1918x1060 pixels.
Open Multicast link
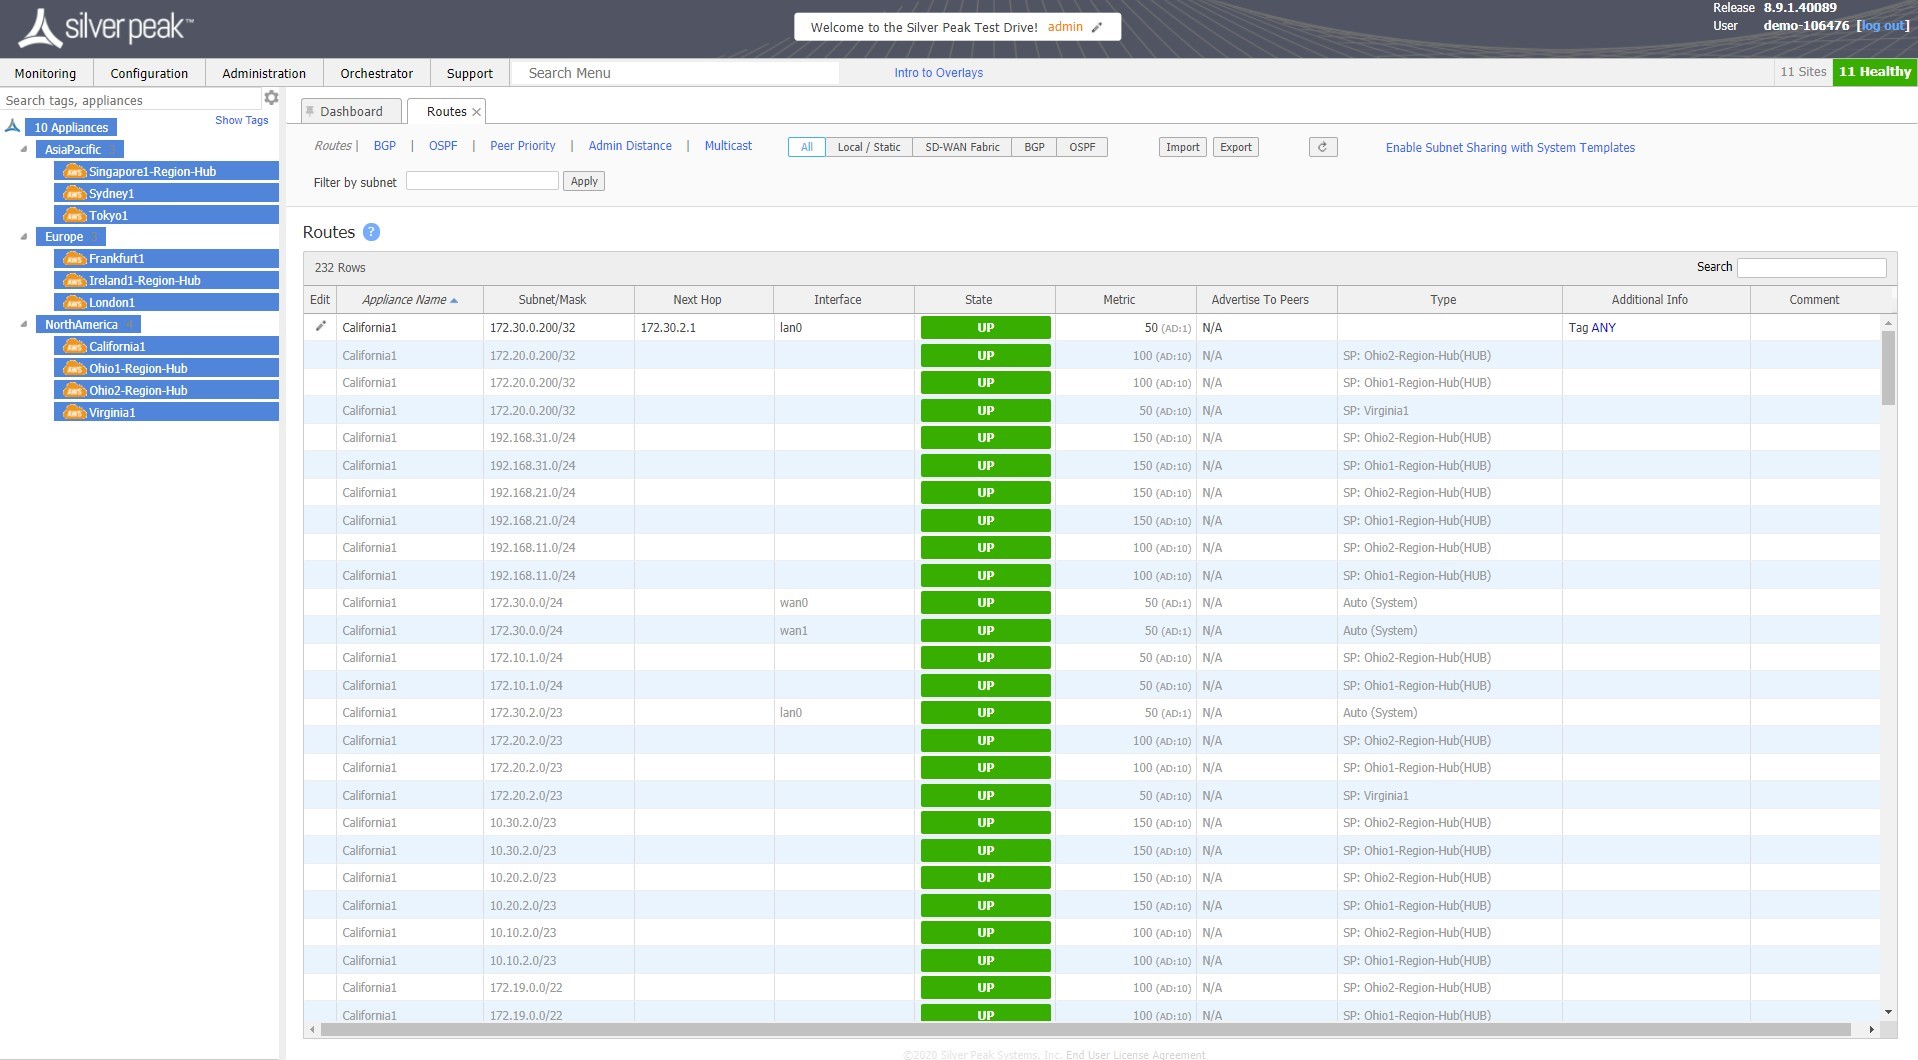pos(728,146)
